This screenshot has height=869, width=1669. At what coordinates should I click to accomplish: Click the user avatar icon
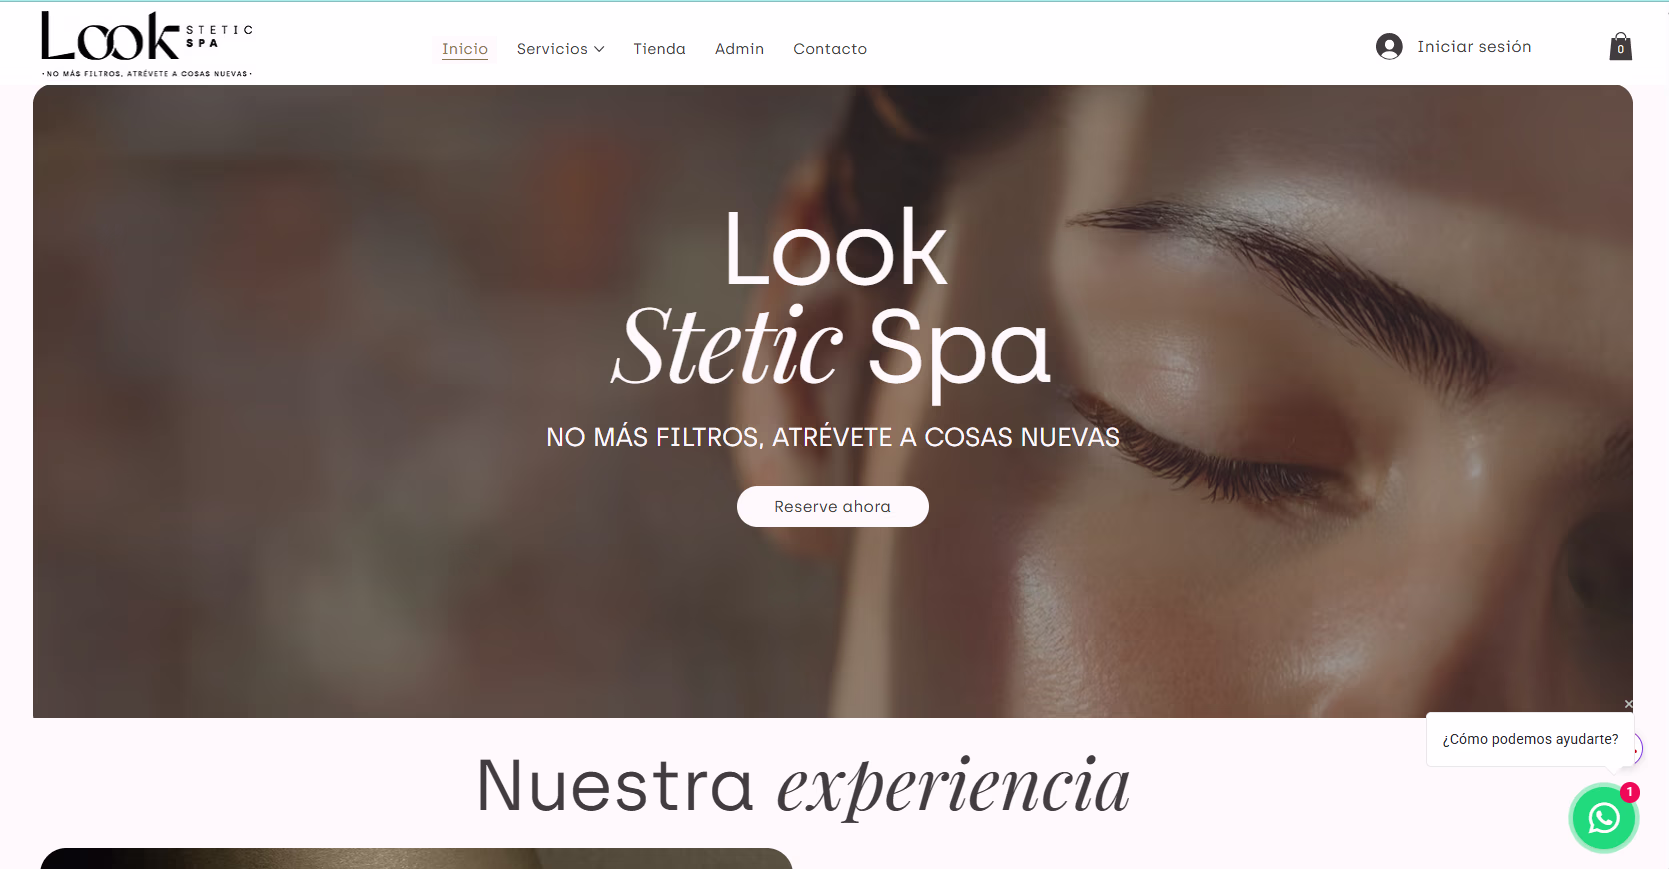click(x=1389, y=46)
